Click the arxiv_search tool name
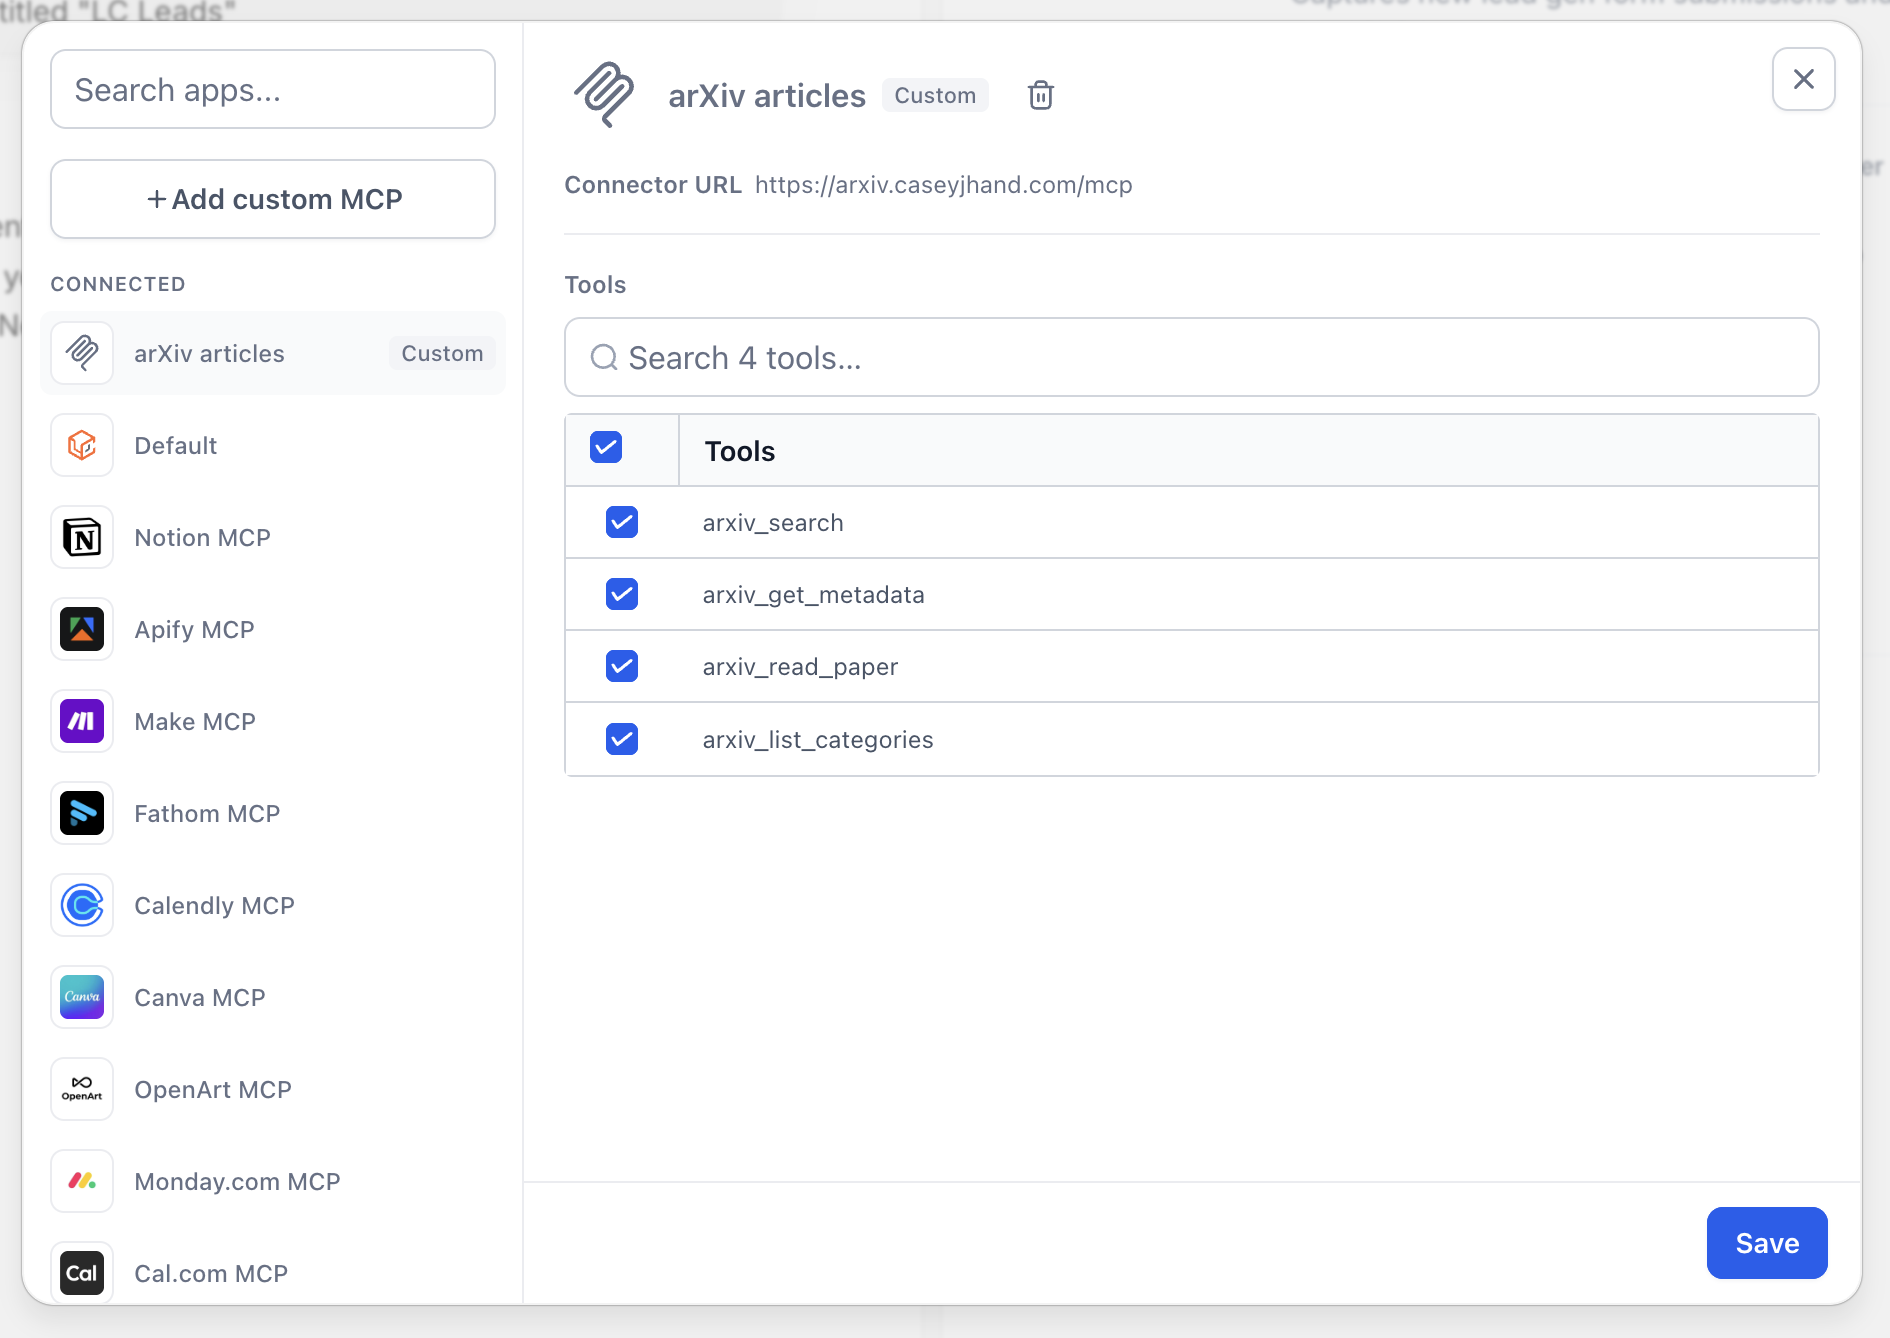Screen dimensions: 1890x1338 773,523
